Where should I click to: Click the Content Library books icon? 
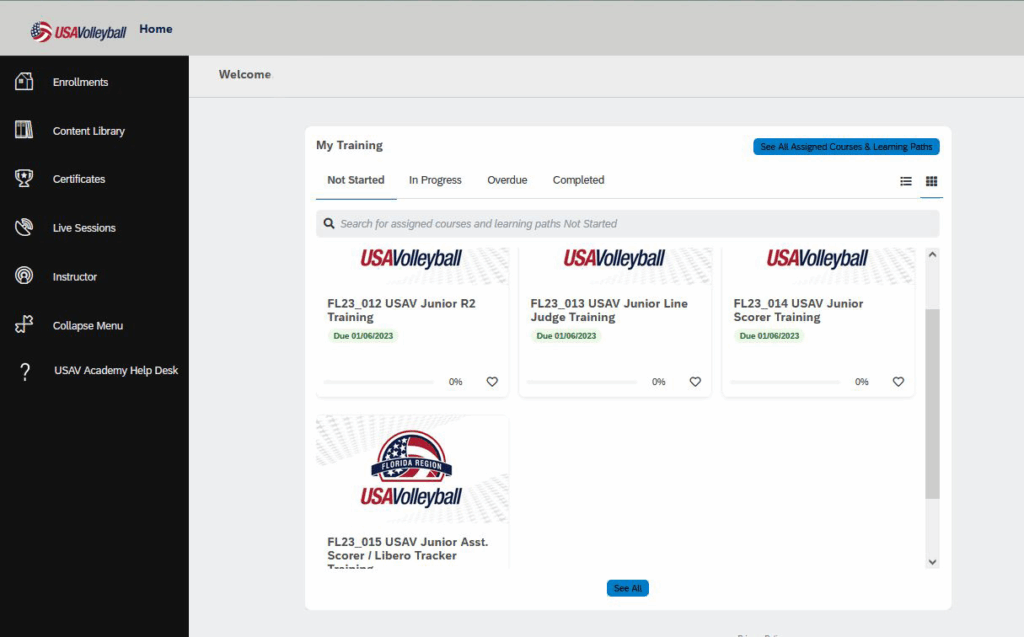pos(24,129)
